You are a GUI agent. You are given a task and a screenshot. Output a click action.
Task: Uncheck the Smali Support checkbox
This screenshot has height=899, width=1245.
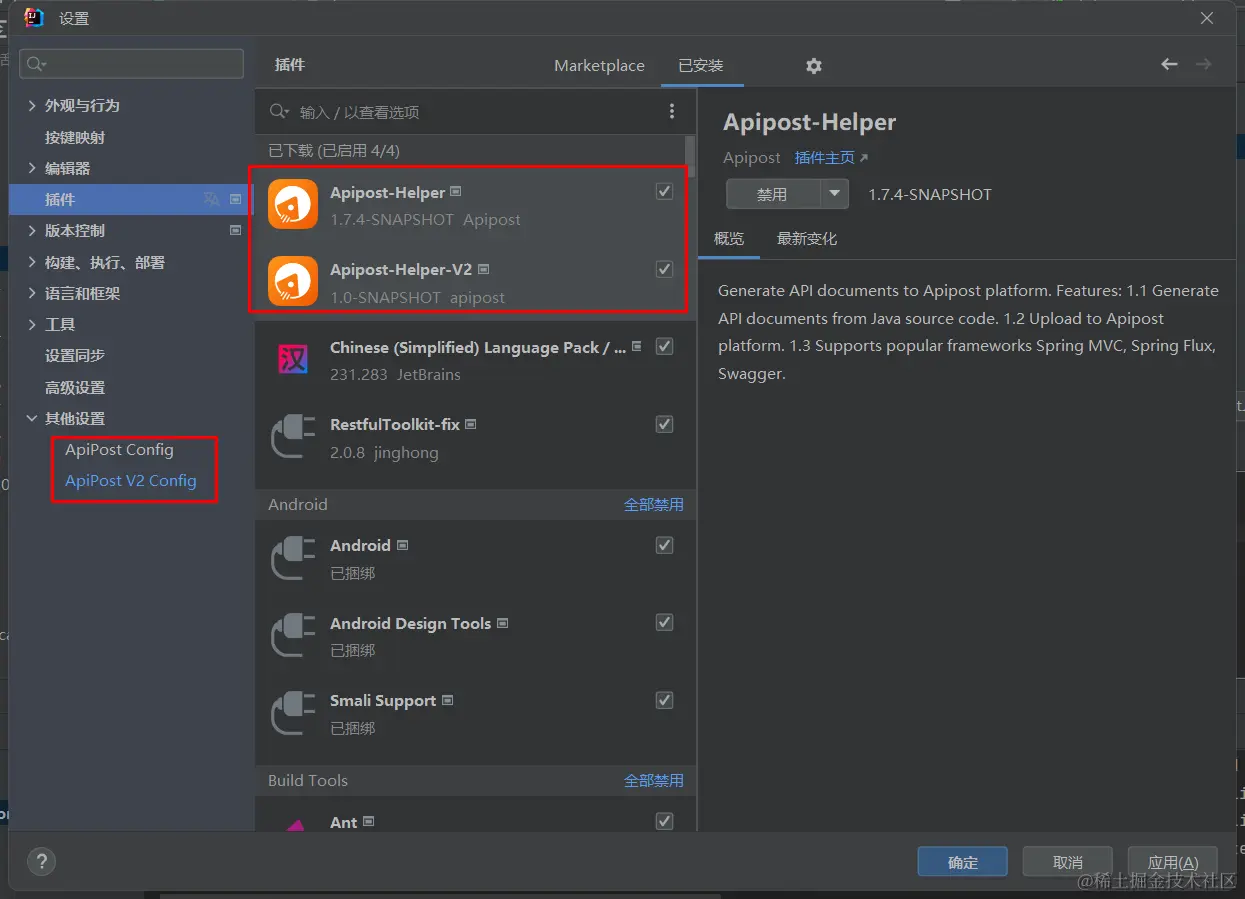(x=664, y=700)
